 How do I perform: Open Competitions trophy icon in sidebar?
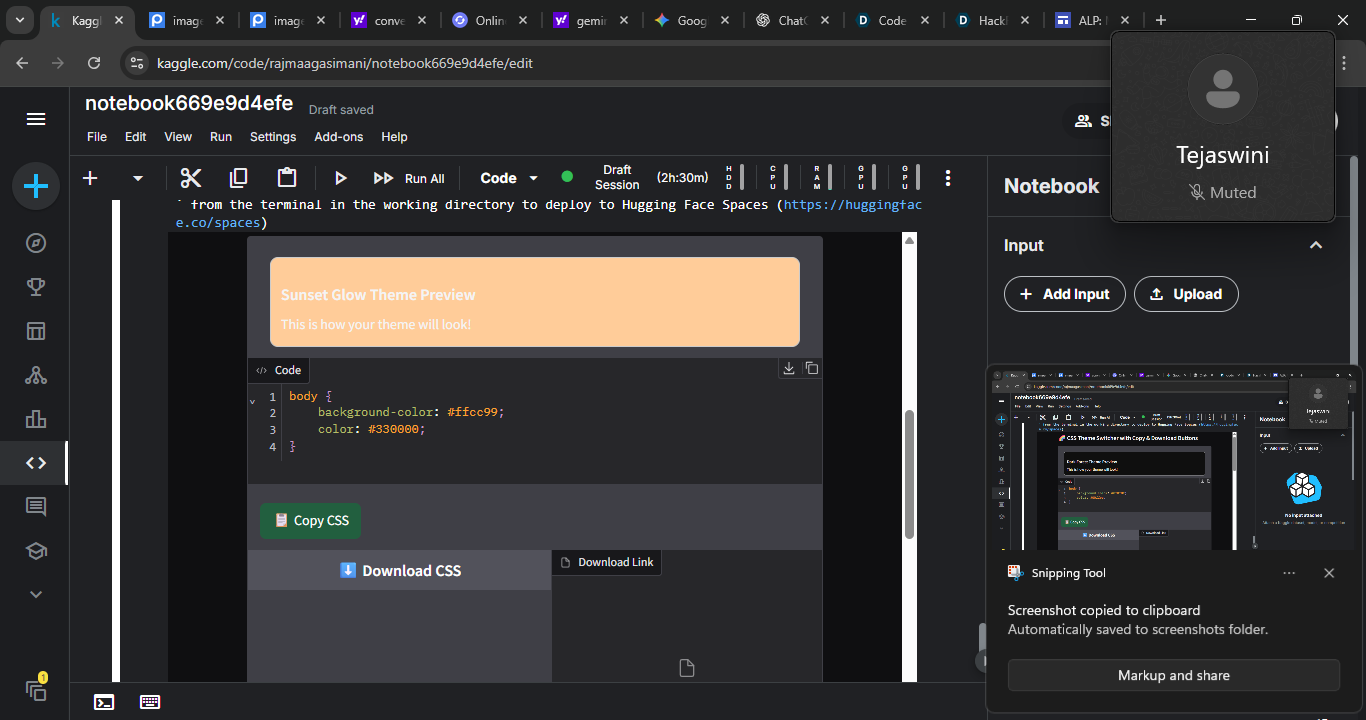pyautogui.click(x=36, y=287)
